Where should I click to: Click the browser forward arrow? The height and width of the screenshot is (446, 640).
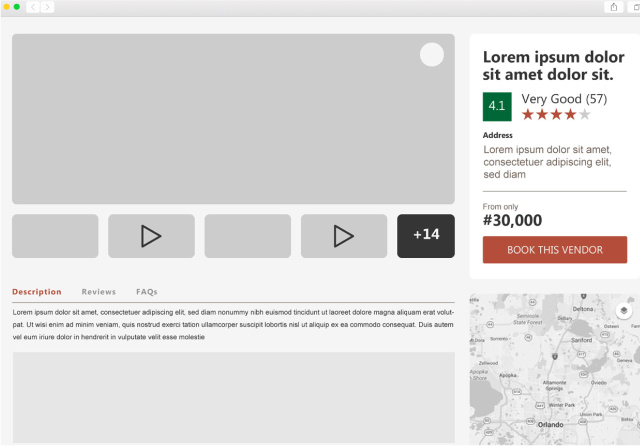pos(47,7)
